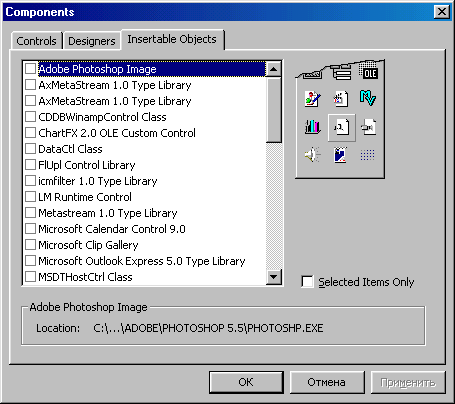Check the Adobe Photoshop Image checkbox
455x404 pixels.
[x=30, y=69]
